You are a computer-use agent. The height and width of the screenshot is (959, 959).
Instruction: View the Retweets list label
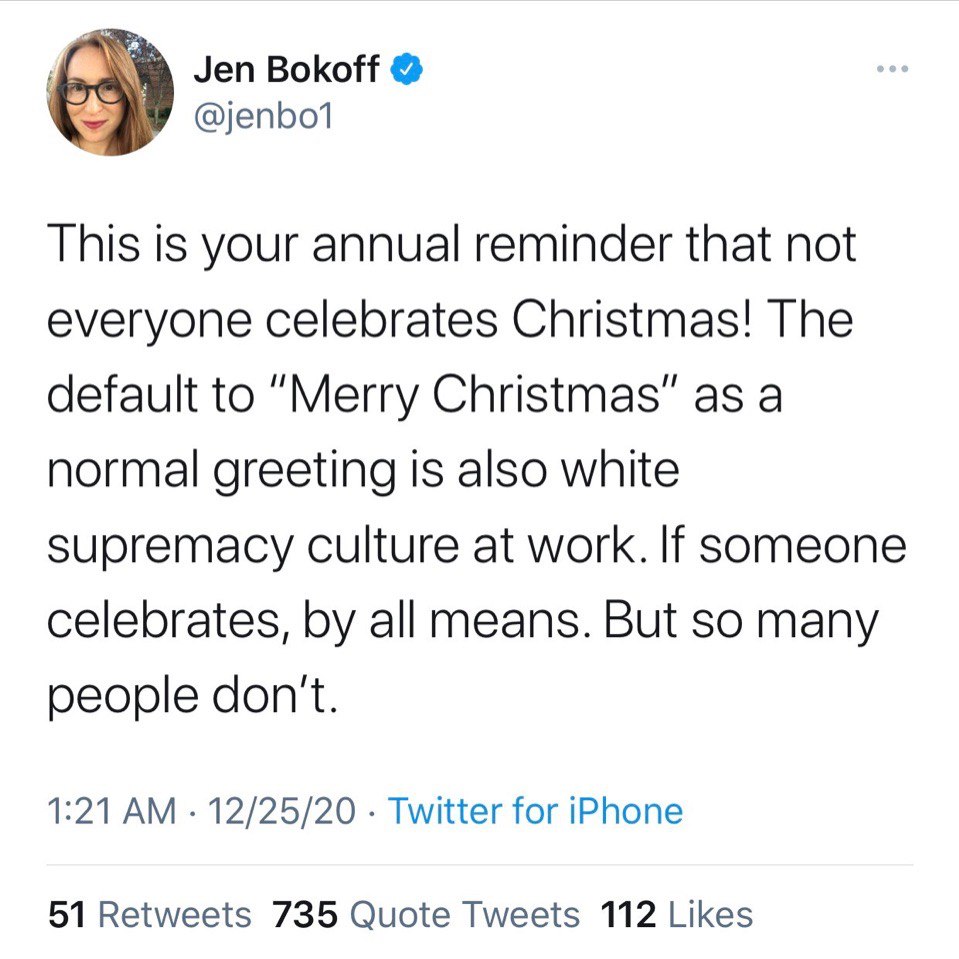point(175,914)
